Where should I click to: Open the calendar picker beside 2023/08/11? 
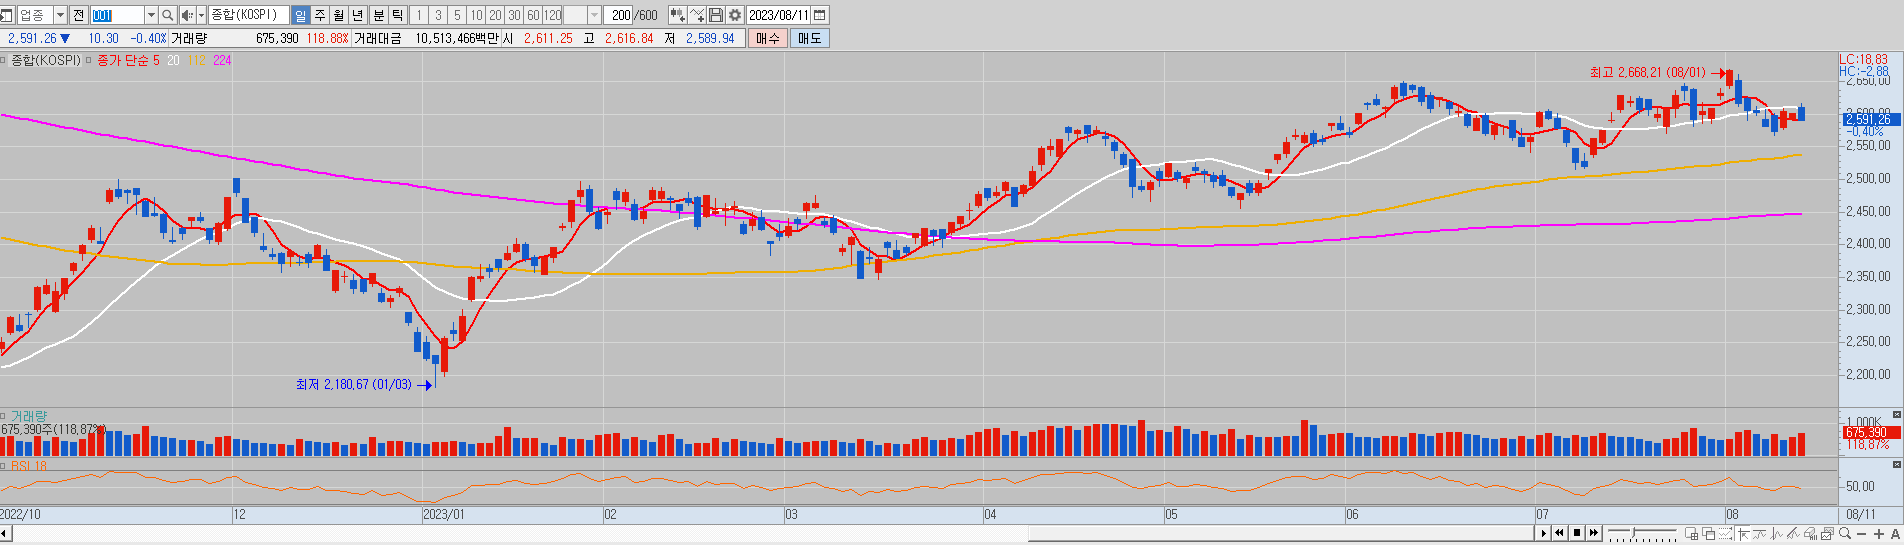(x=819, y=15)
